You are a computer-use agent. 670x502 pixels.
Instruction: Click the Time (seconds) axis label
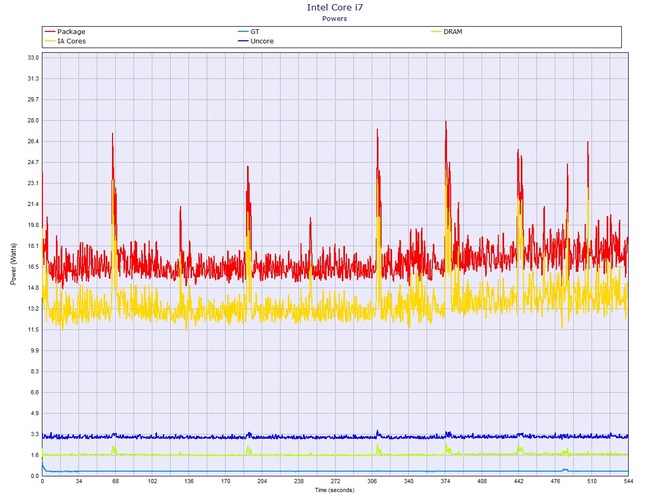click(x=335, y=490)
